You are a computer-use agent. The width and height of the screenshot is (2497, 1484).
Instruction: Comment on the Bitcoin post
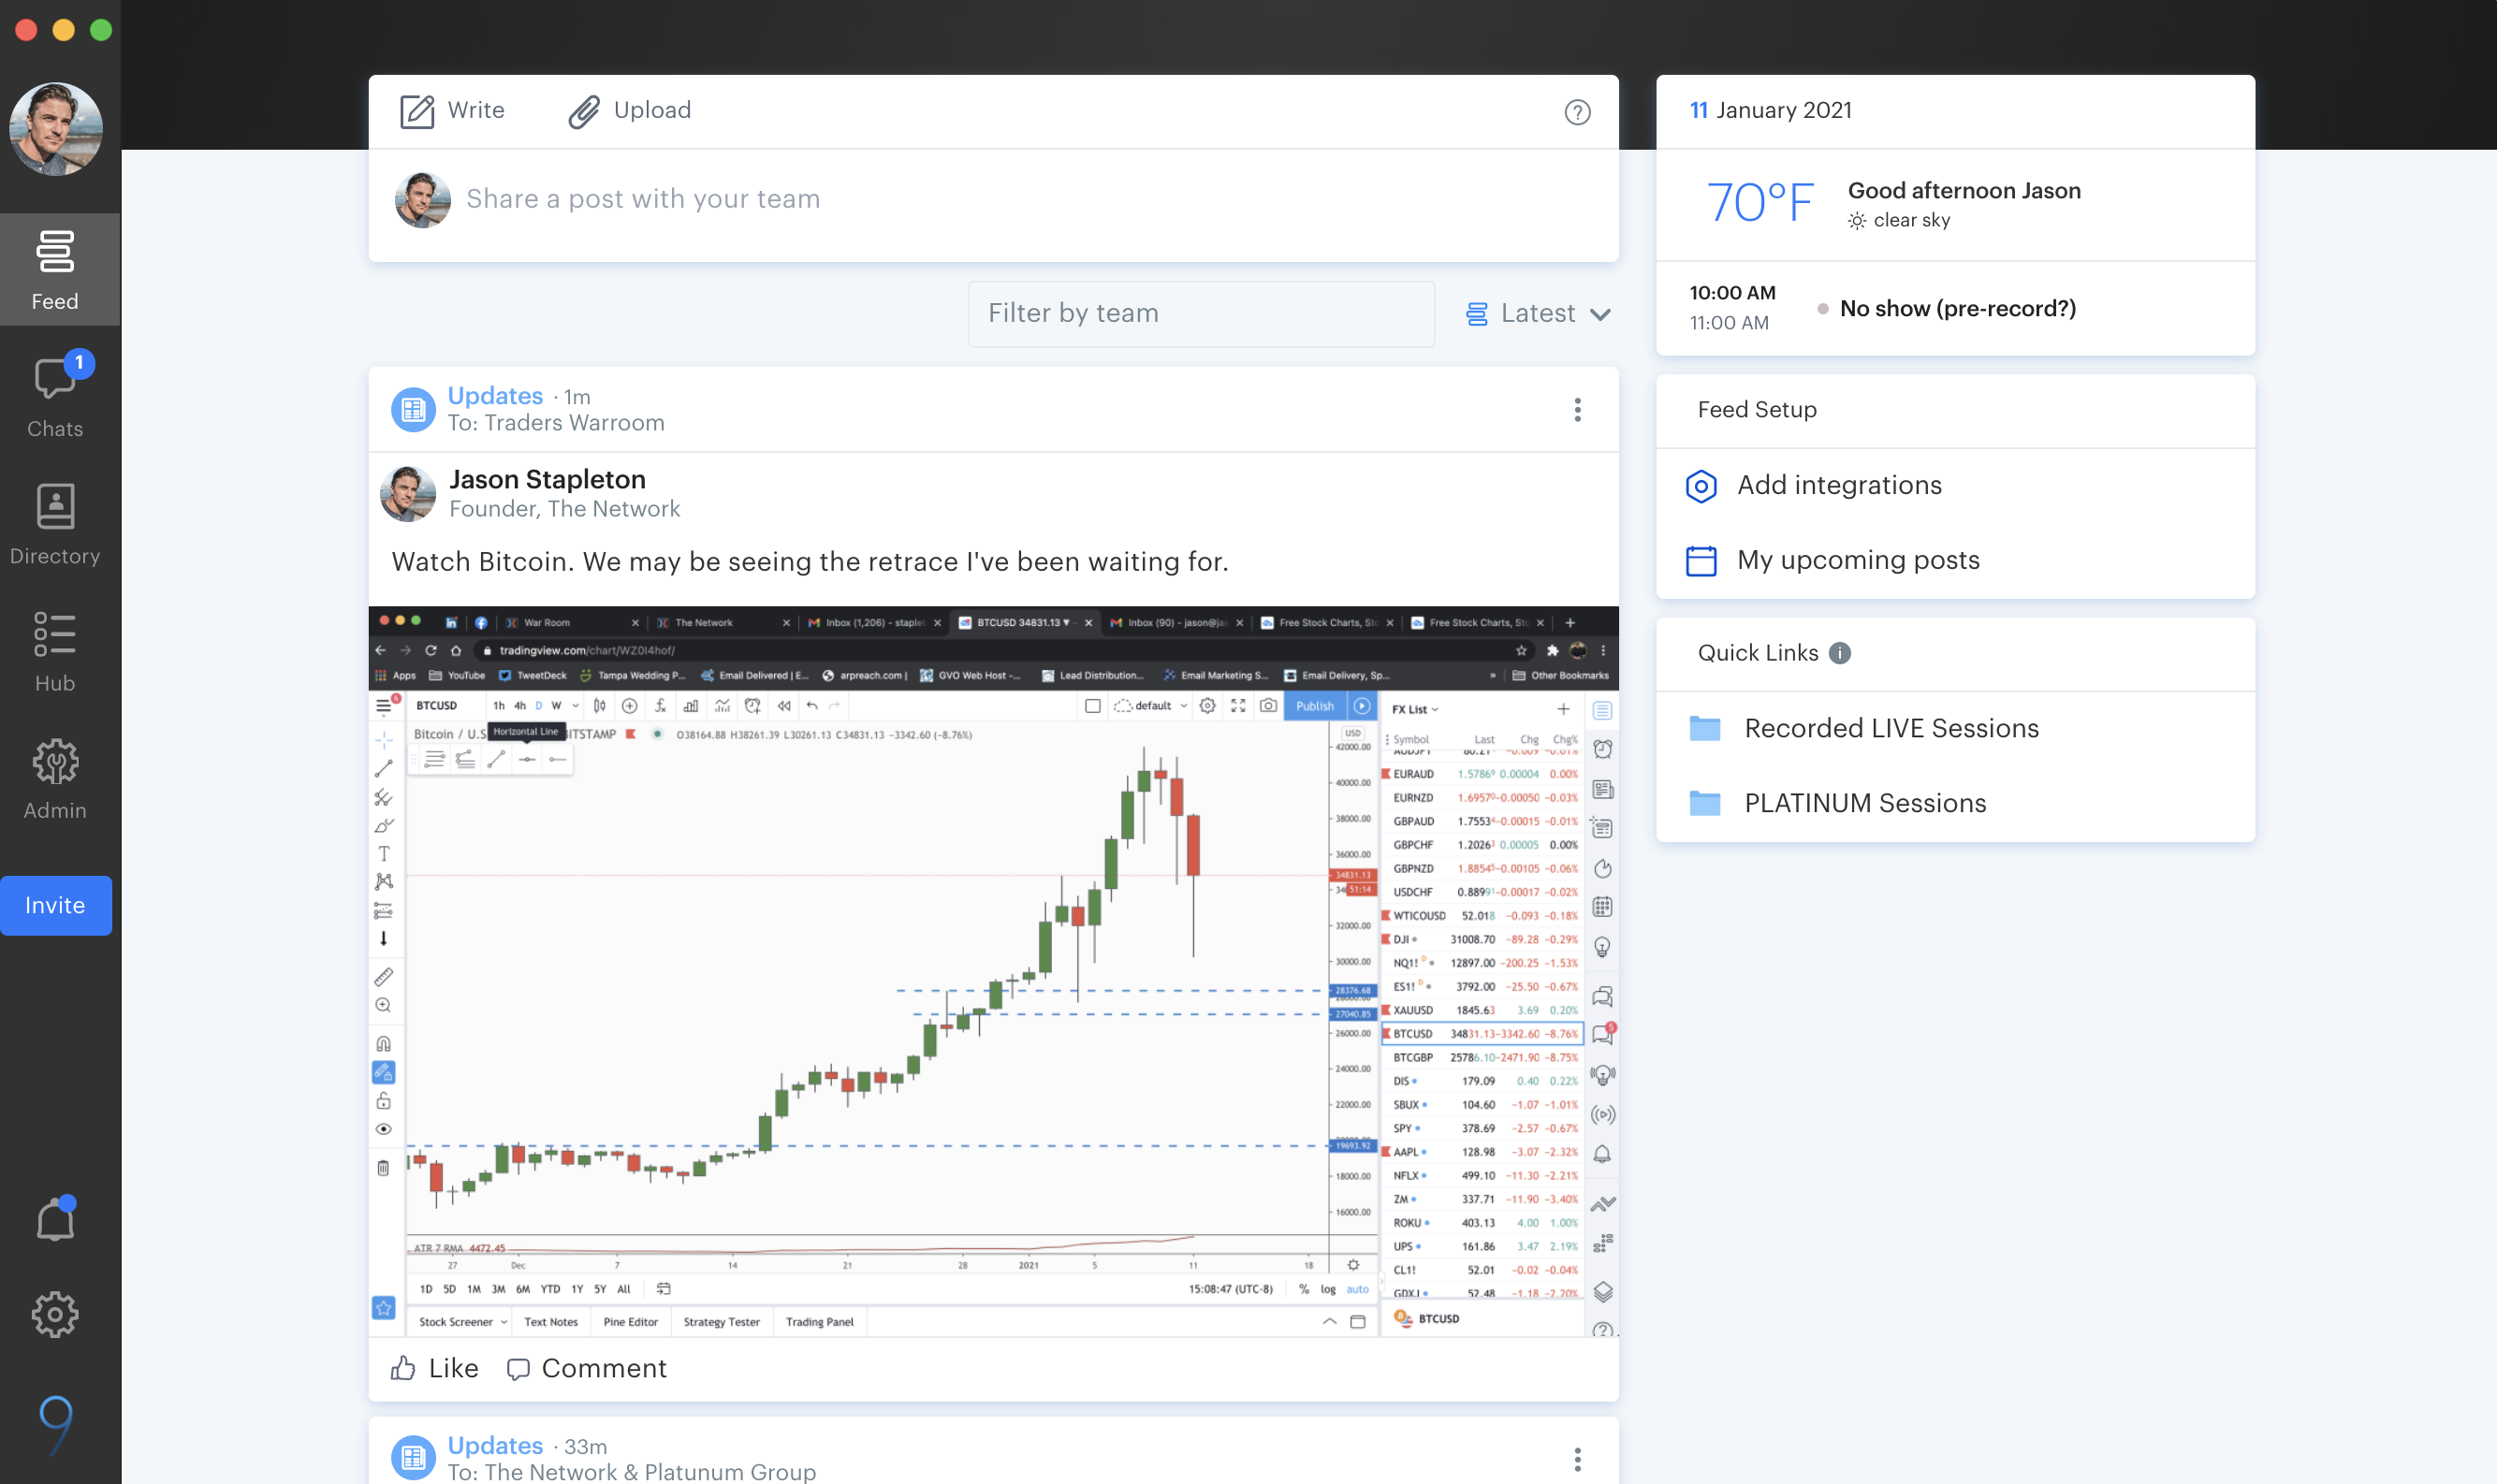(586, 1367)
